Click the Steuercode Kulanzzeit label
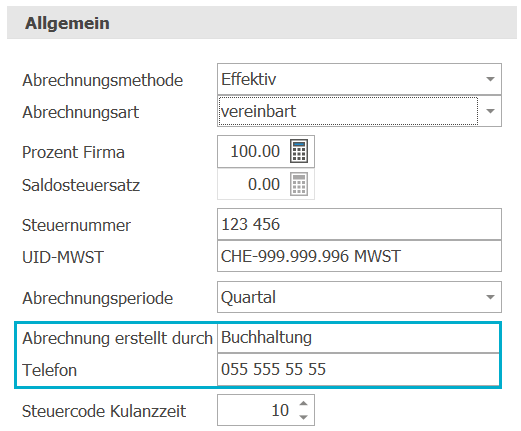 point(104,411)
